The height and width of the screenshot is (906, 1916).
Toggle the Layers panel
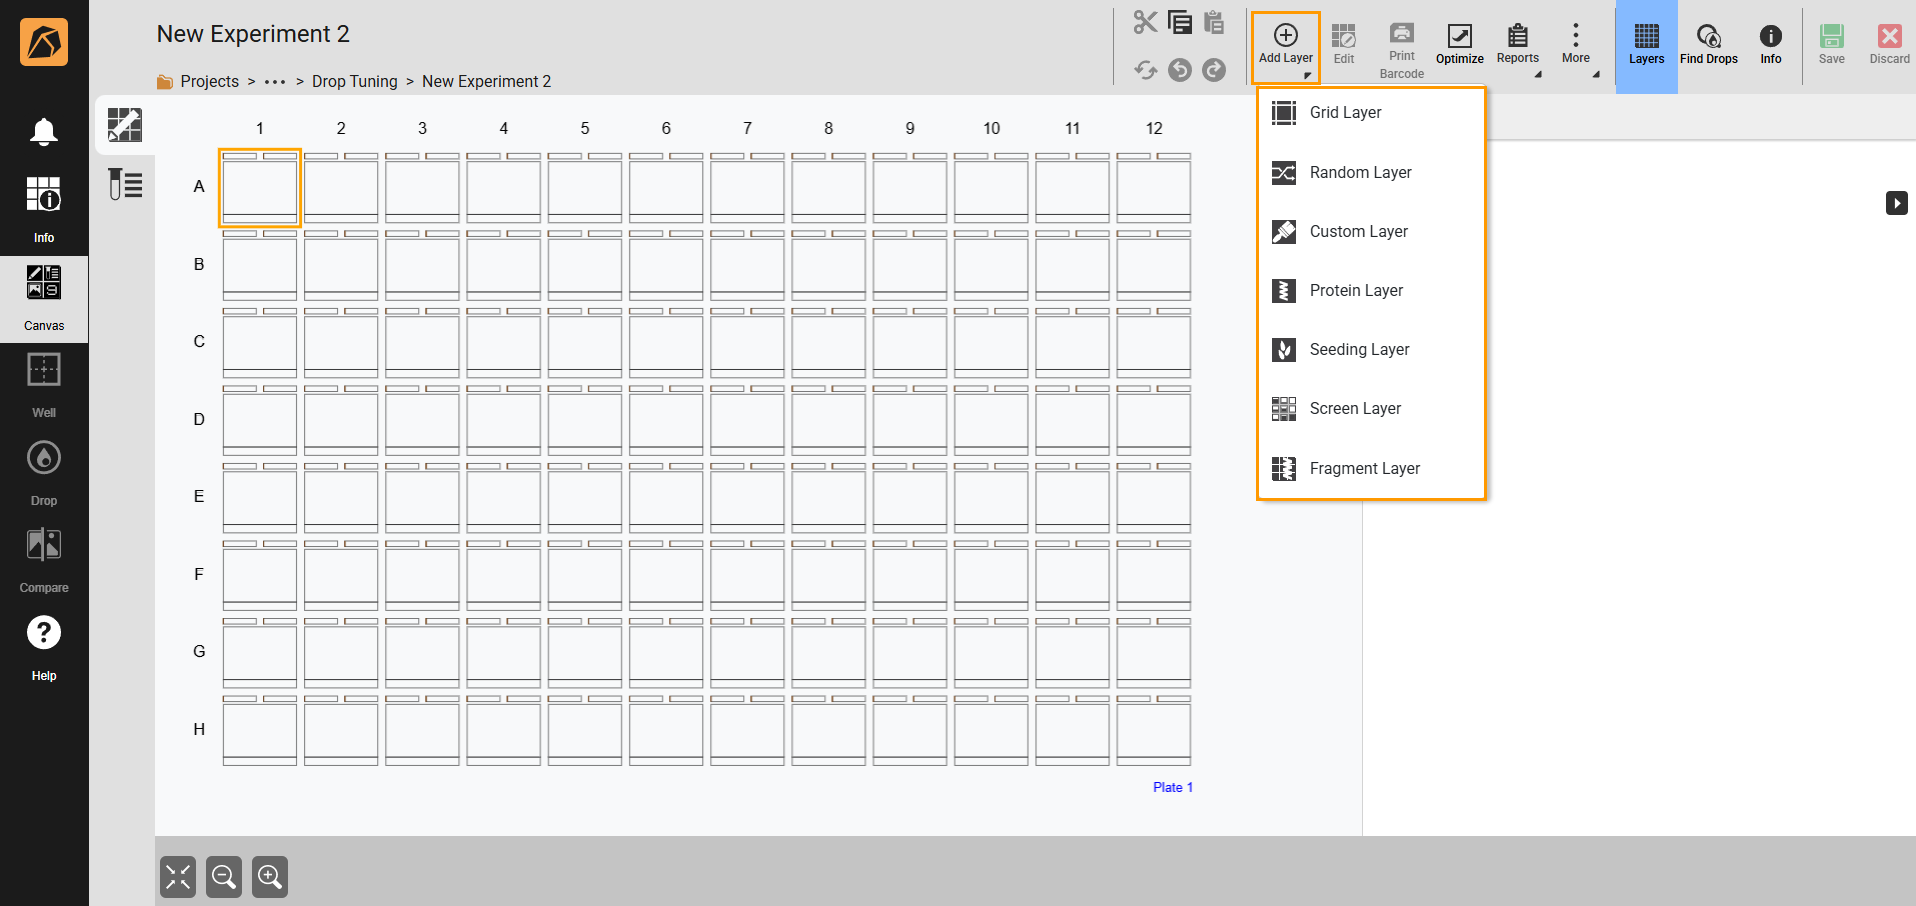pos(1646,45)
